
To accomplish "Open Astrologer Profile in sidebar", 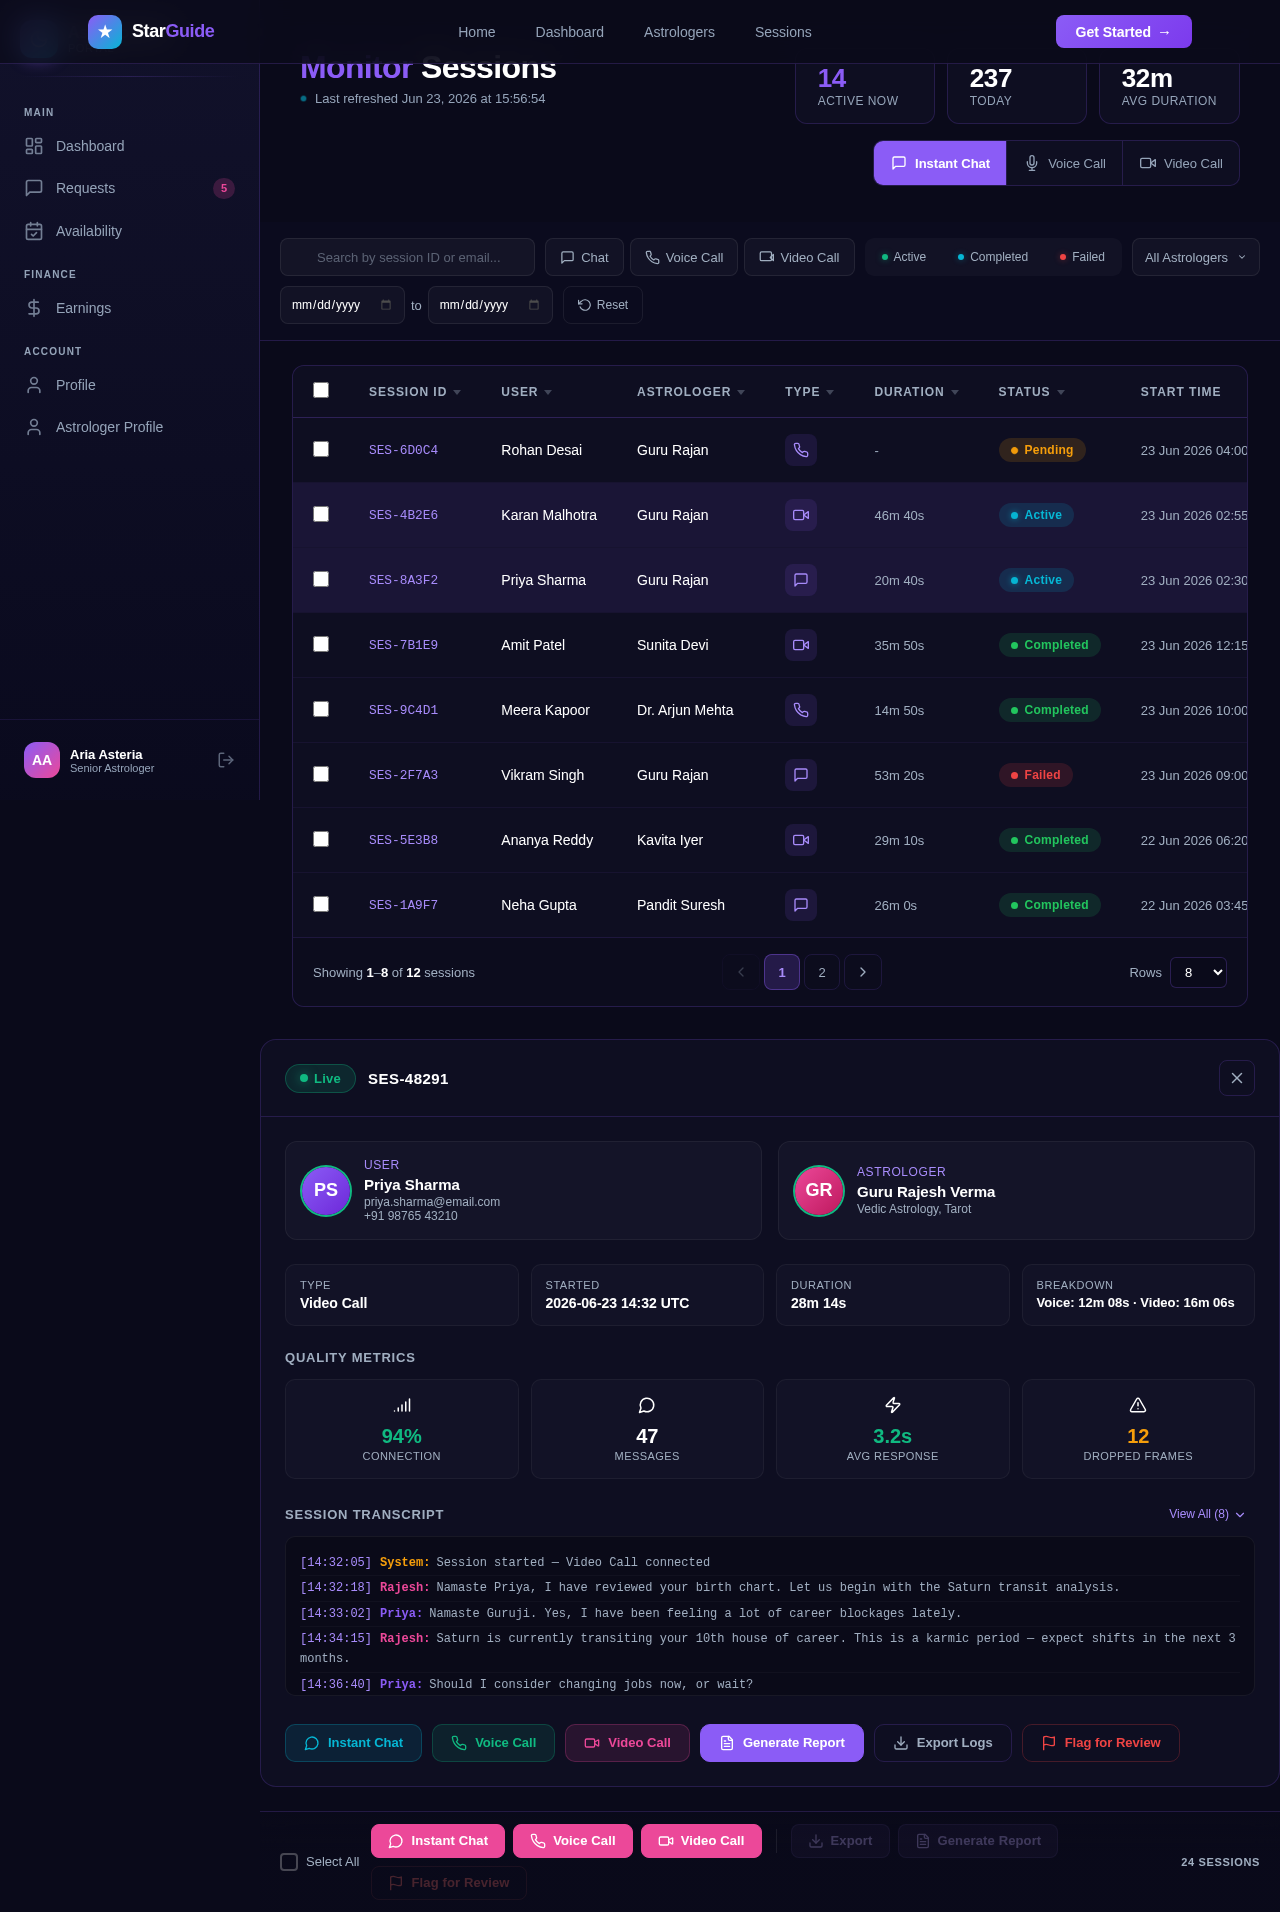I will 129,427.
